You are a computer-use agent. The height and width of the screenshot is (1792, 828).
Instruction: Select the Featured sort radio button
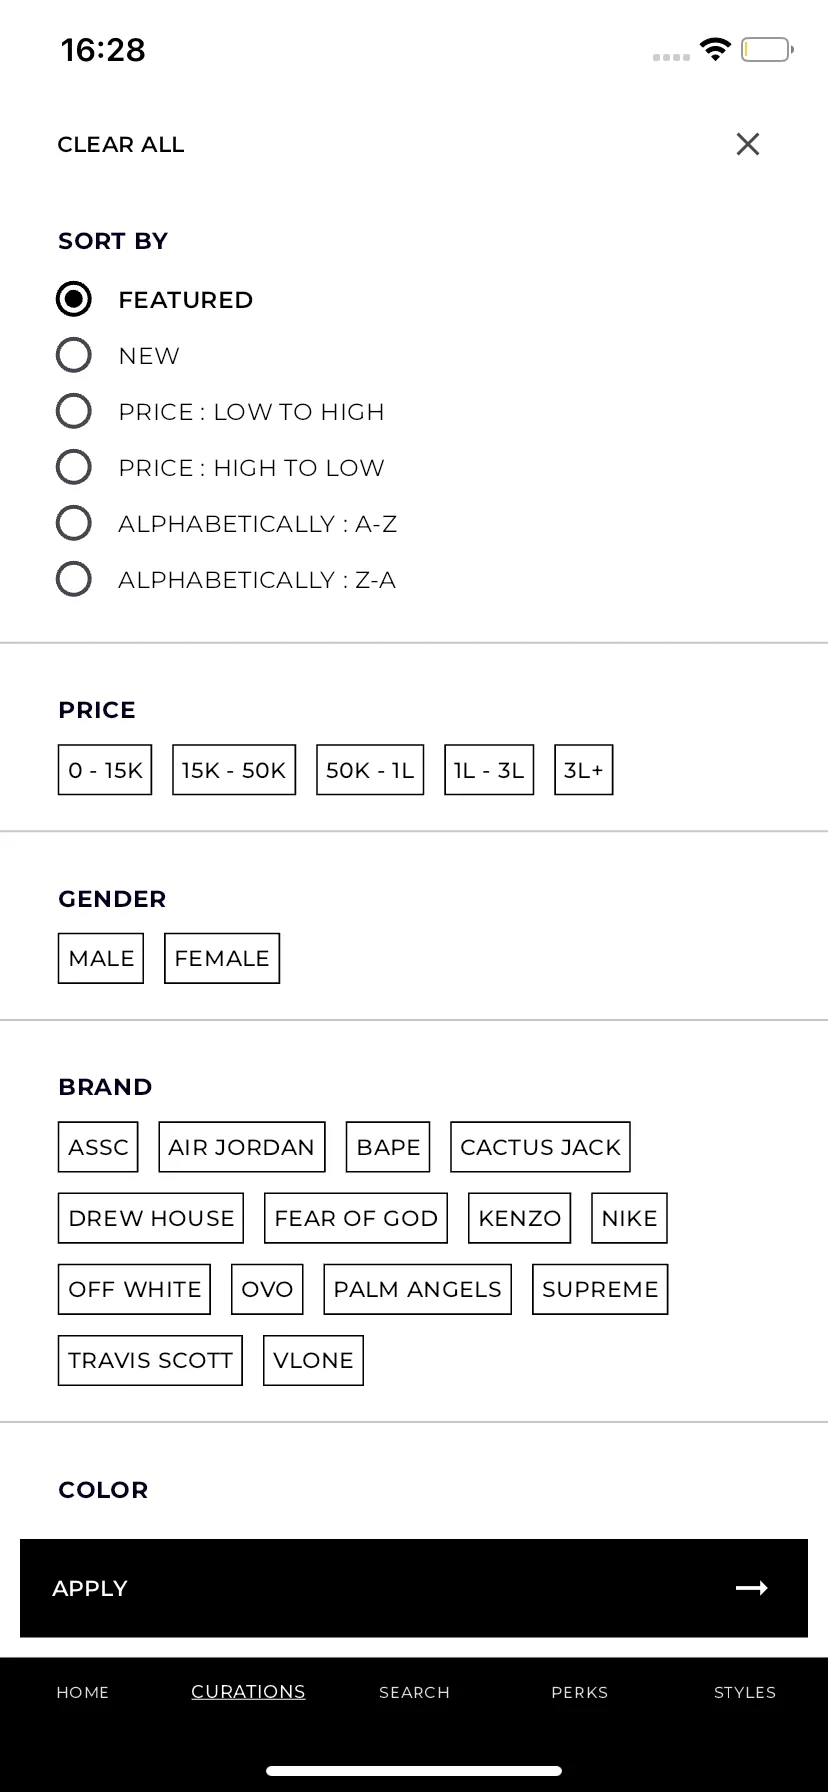tap(74, 299)
